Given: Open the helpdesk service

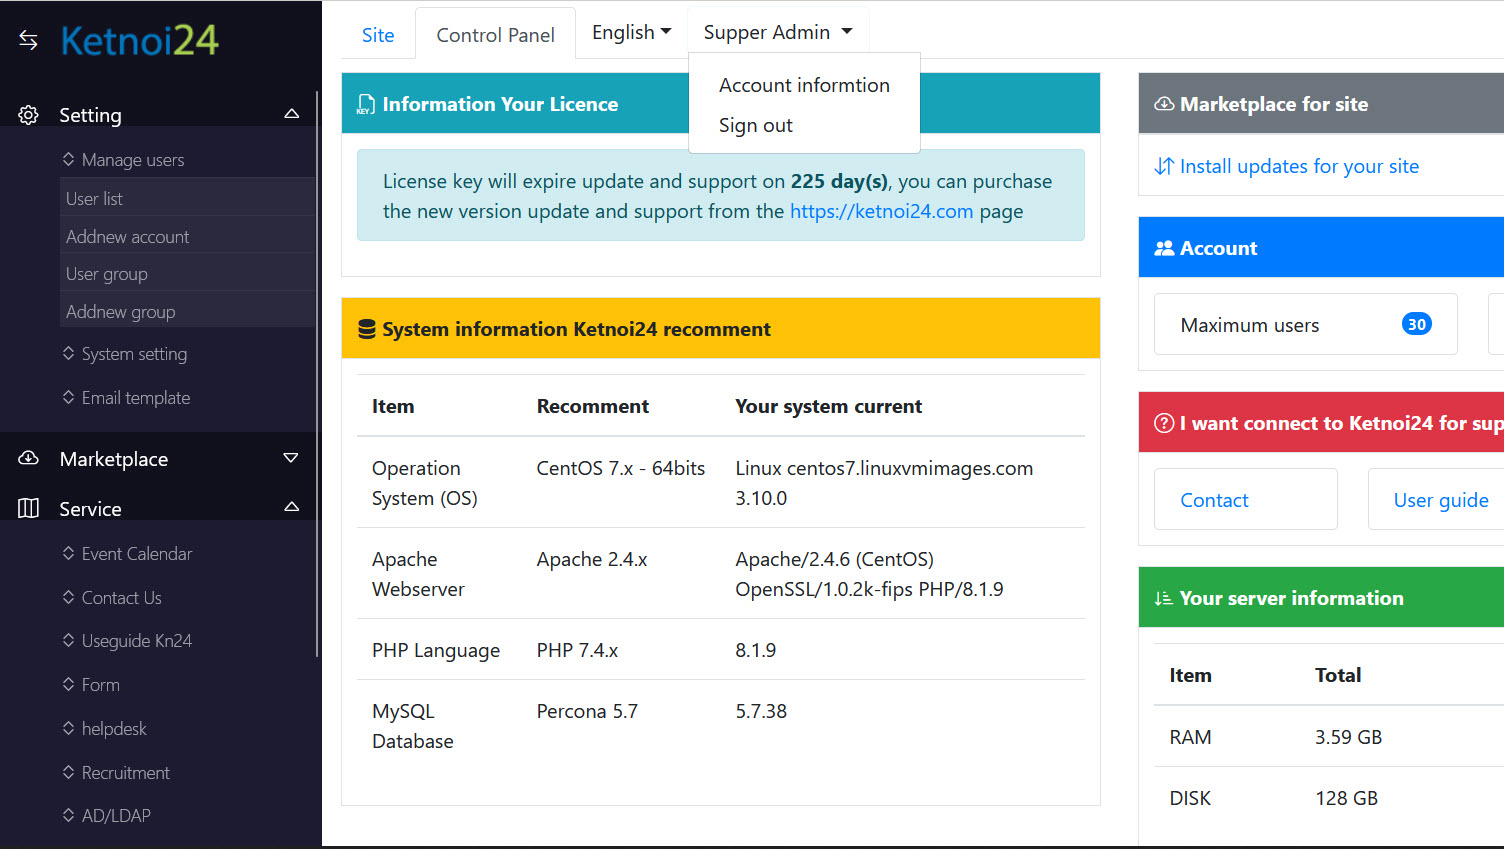Looking at the screenshot, I should click(x=114, y=728).
